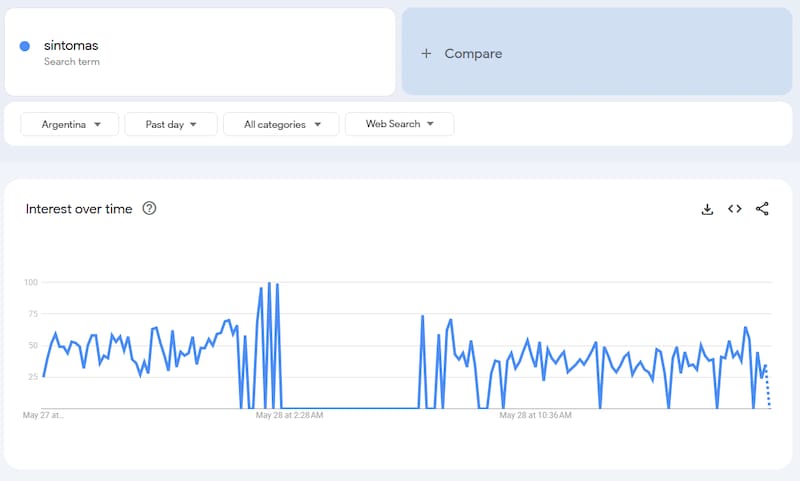The image size is (800, 481).
Task: Click the Search term subtitle text
Action: coord(71,62)
